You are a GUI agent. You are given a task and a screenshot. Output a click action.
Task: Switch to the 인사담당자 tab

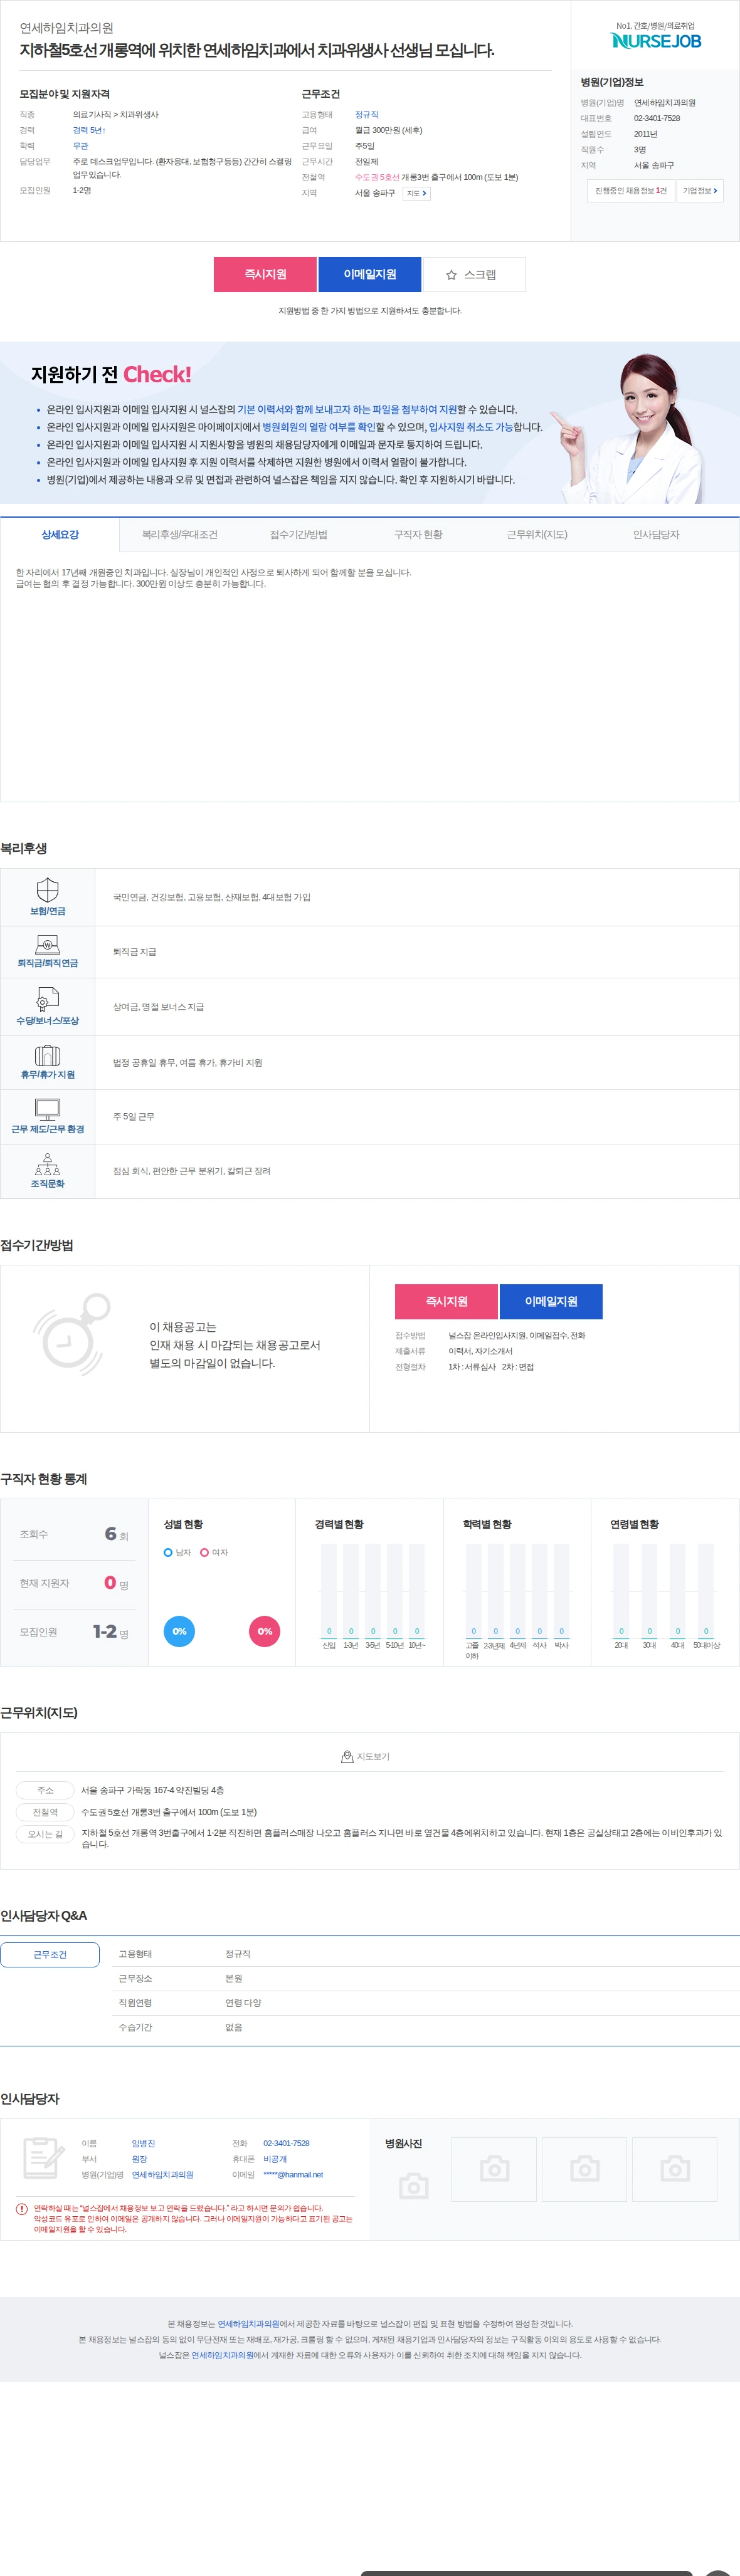pyautogui.click(x=656, y=534)
